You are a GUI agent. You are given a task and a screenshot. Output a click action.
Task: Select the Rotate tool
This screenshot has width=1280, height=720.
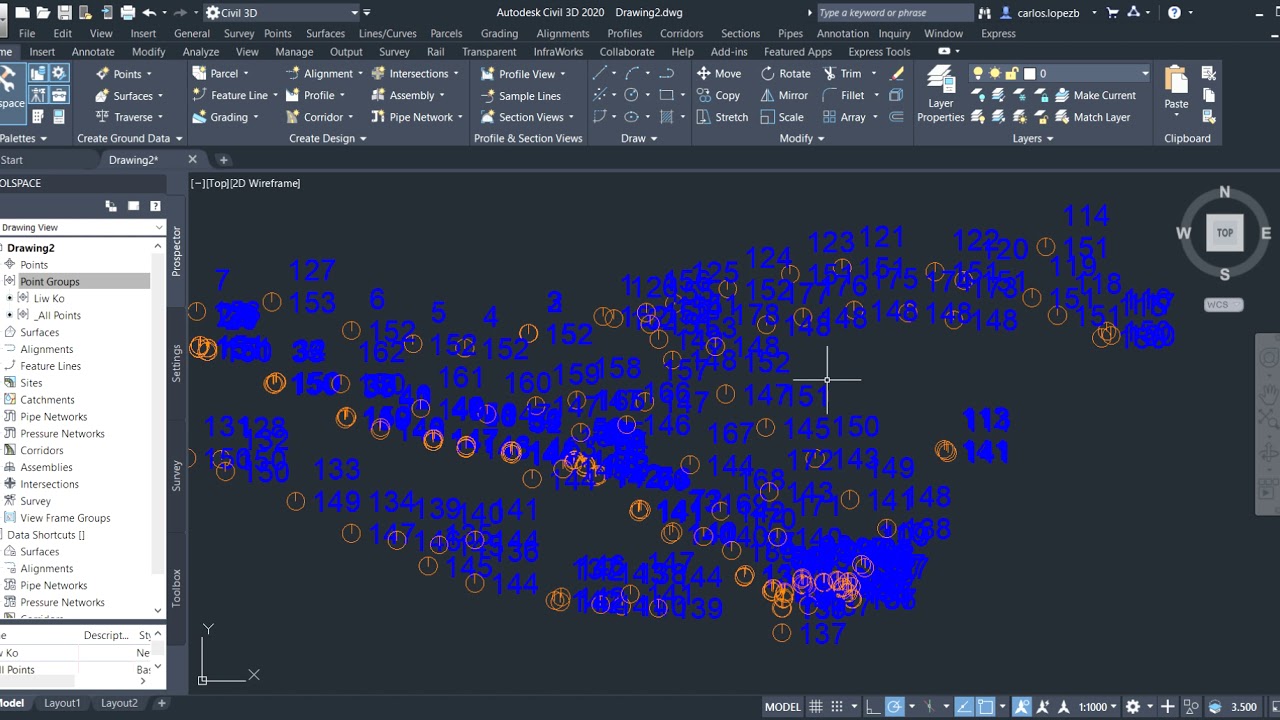[x=785, y=73]
